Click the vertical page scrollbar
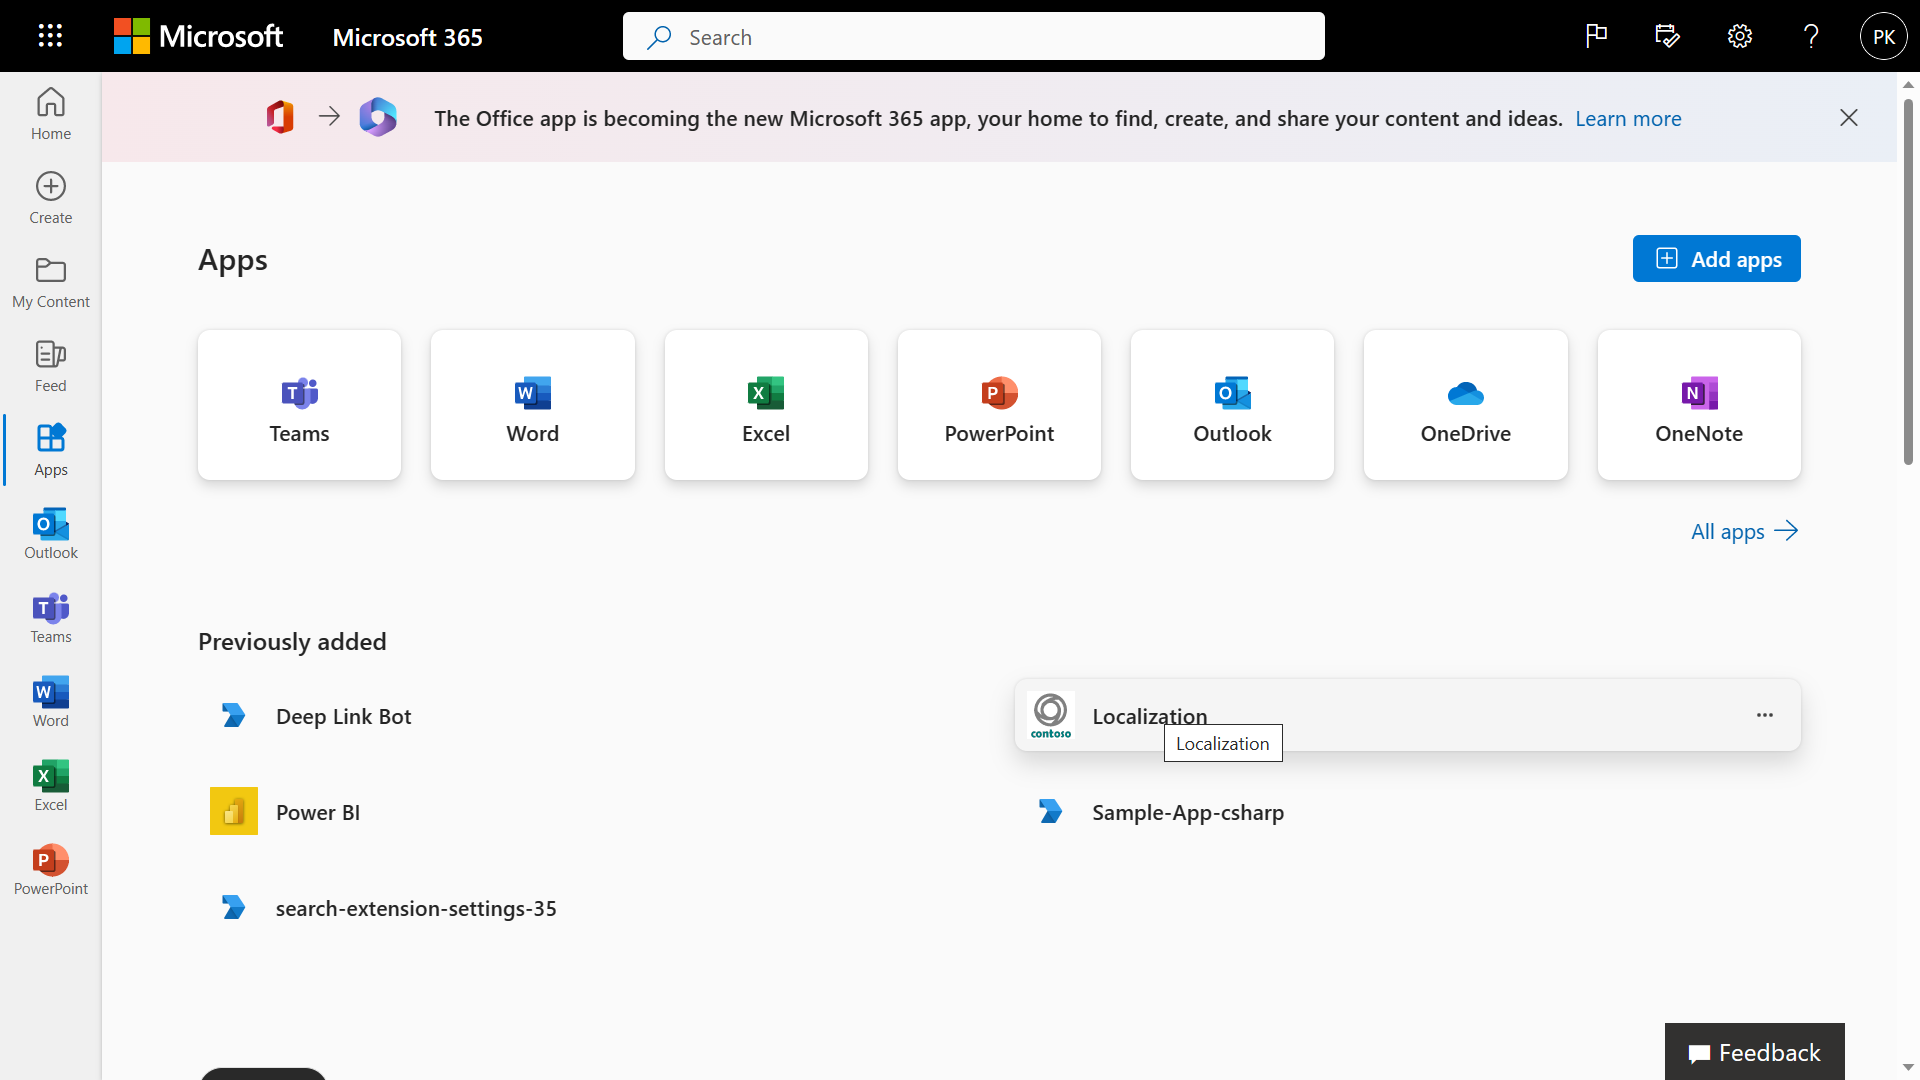 point(1908,281)
